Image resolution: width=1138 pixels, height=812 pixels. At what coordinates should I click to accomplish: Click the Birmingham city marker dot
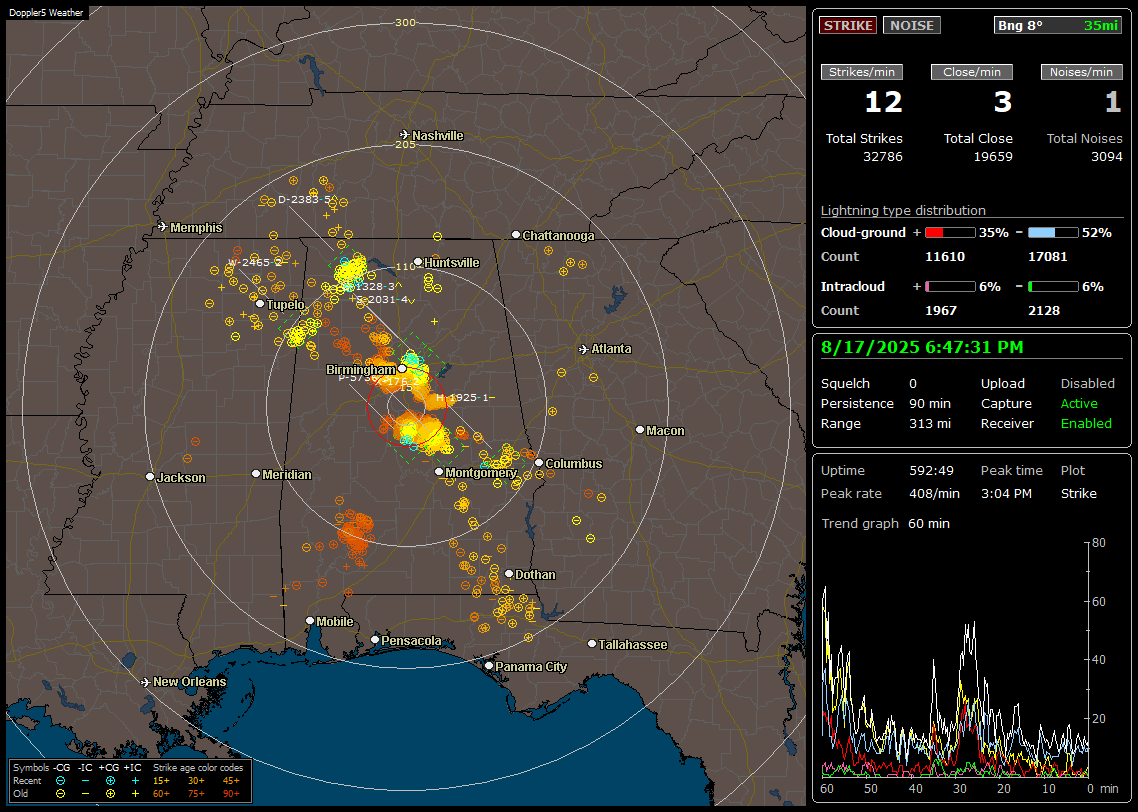402,369
